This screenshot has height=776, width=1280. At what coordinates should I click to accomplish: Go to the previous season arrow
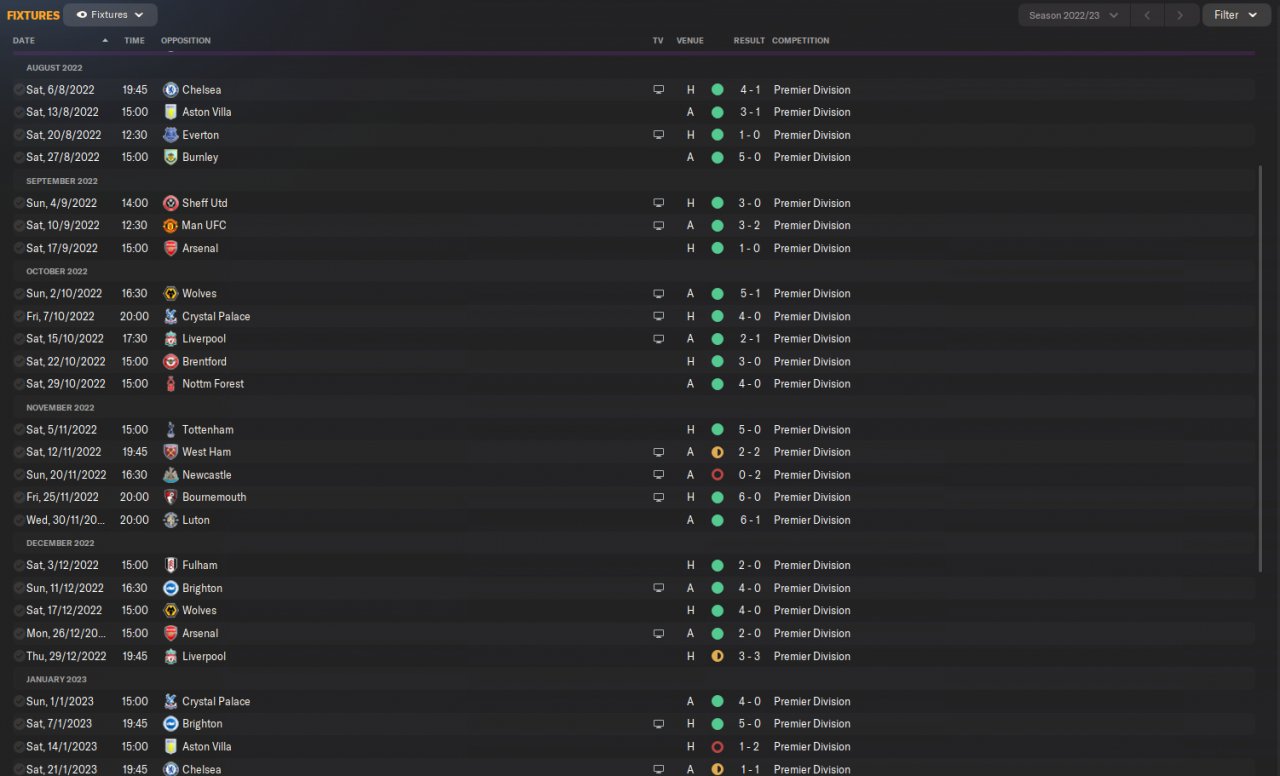(1148, 15)
